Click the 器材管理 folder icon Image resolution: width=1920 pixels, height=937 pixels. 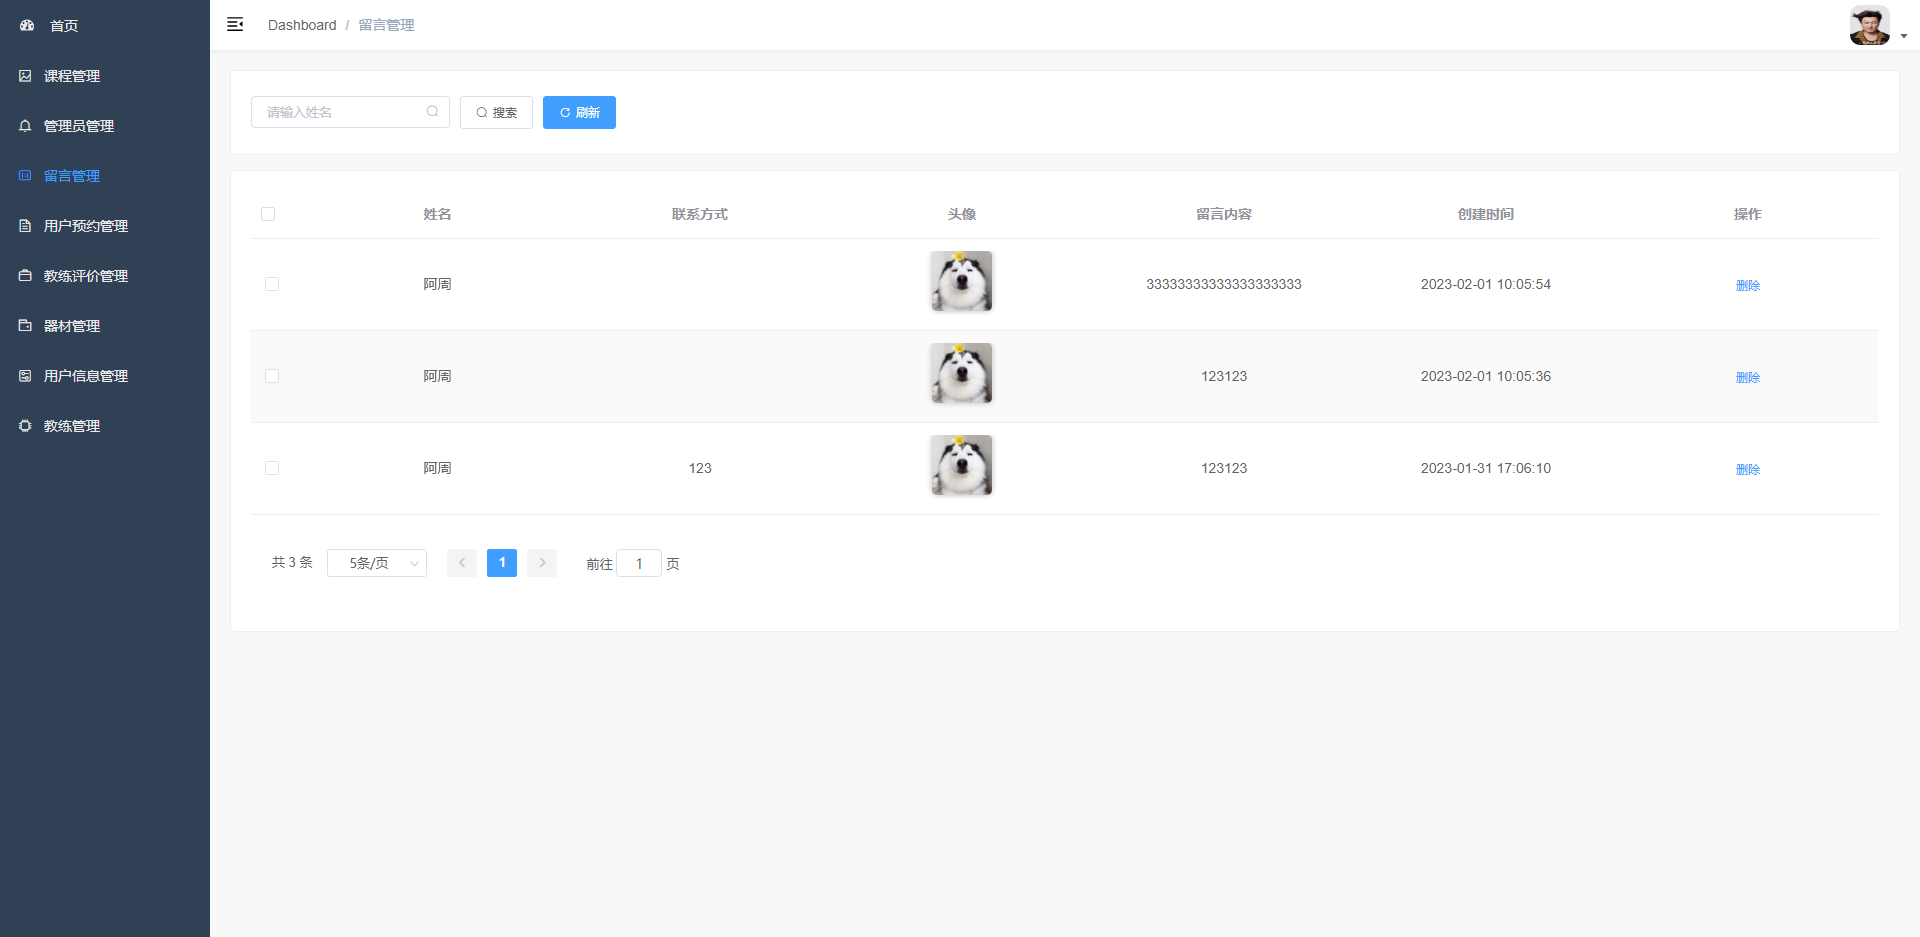click(25, 326)
